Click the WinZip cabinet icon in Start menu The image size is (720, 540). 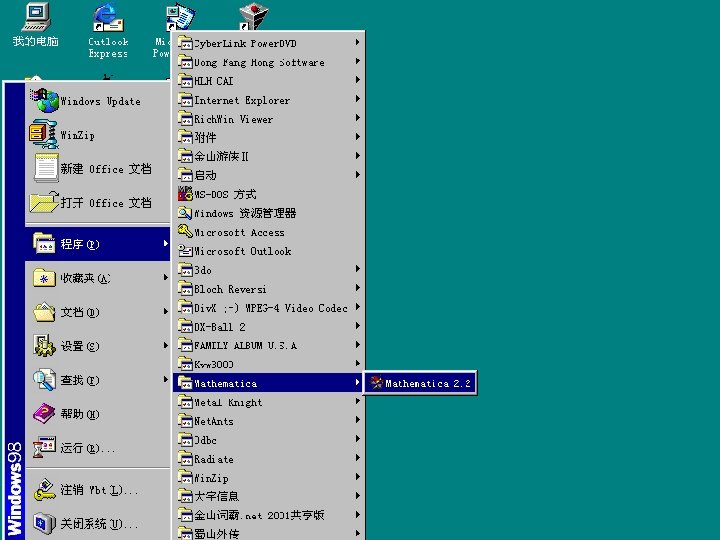click(x=44, y=135)
